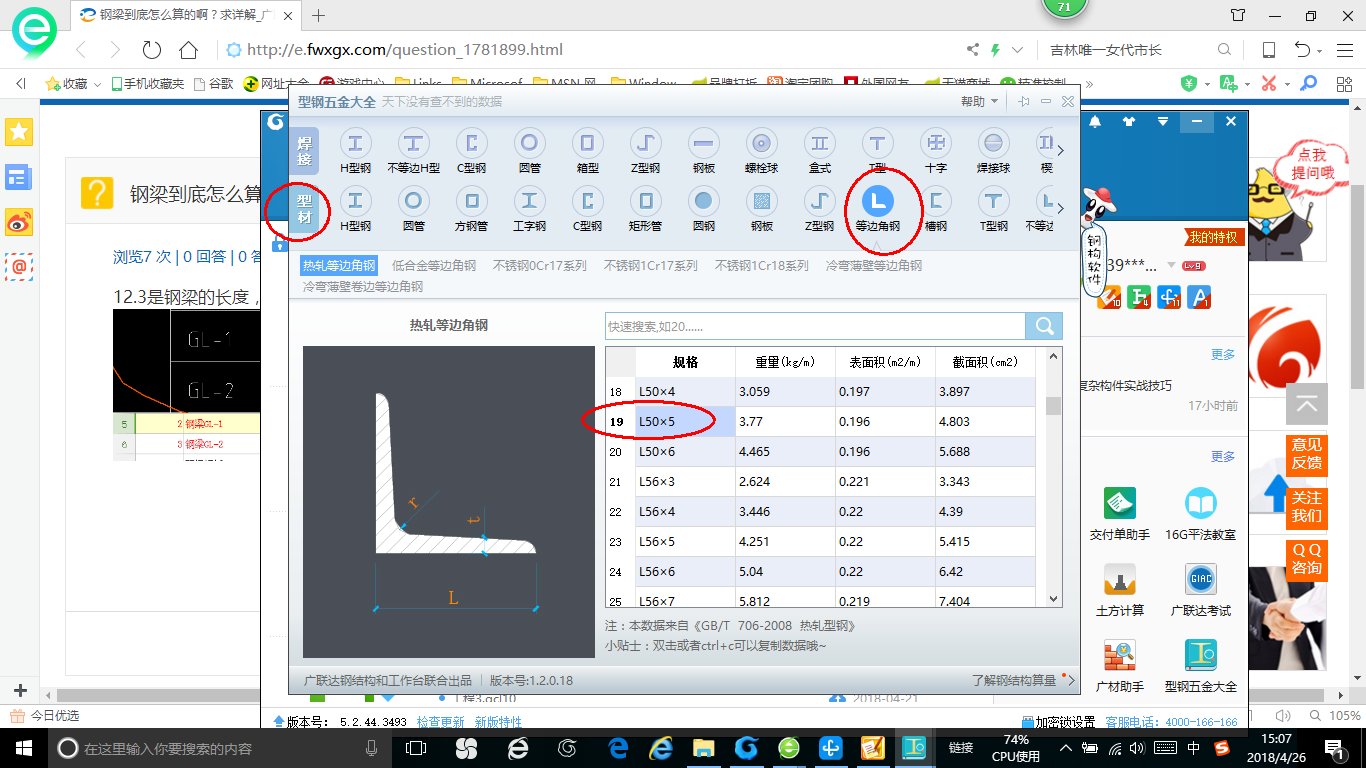Click 关注我们 orange button
1366x768 pixels.
click(1306, 507)
